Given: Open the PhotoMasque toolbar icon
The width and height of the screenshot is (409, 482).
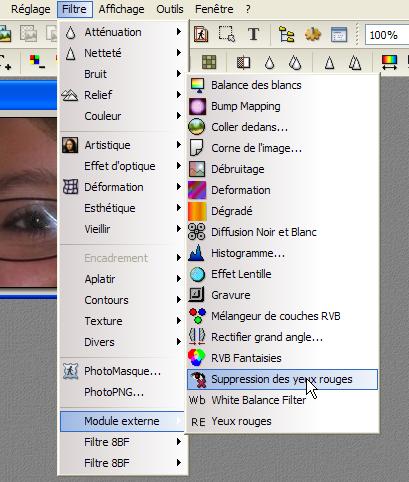Looking at the screenshot, I should click(201, 34).
